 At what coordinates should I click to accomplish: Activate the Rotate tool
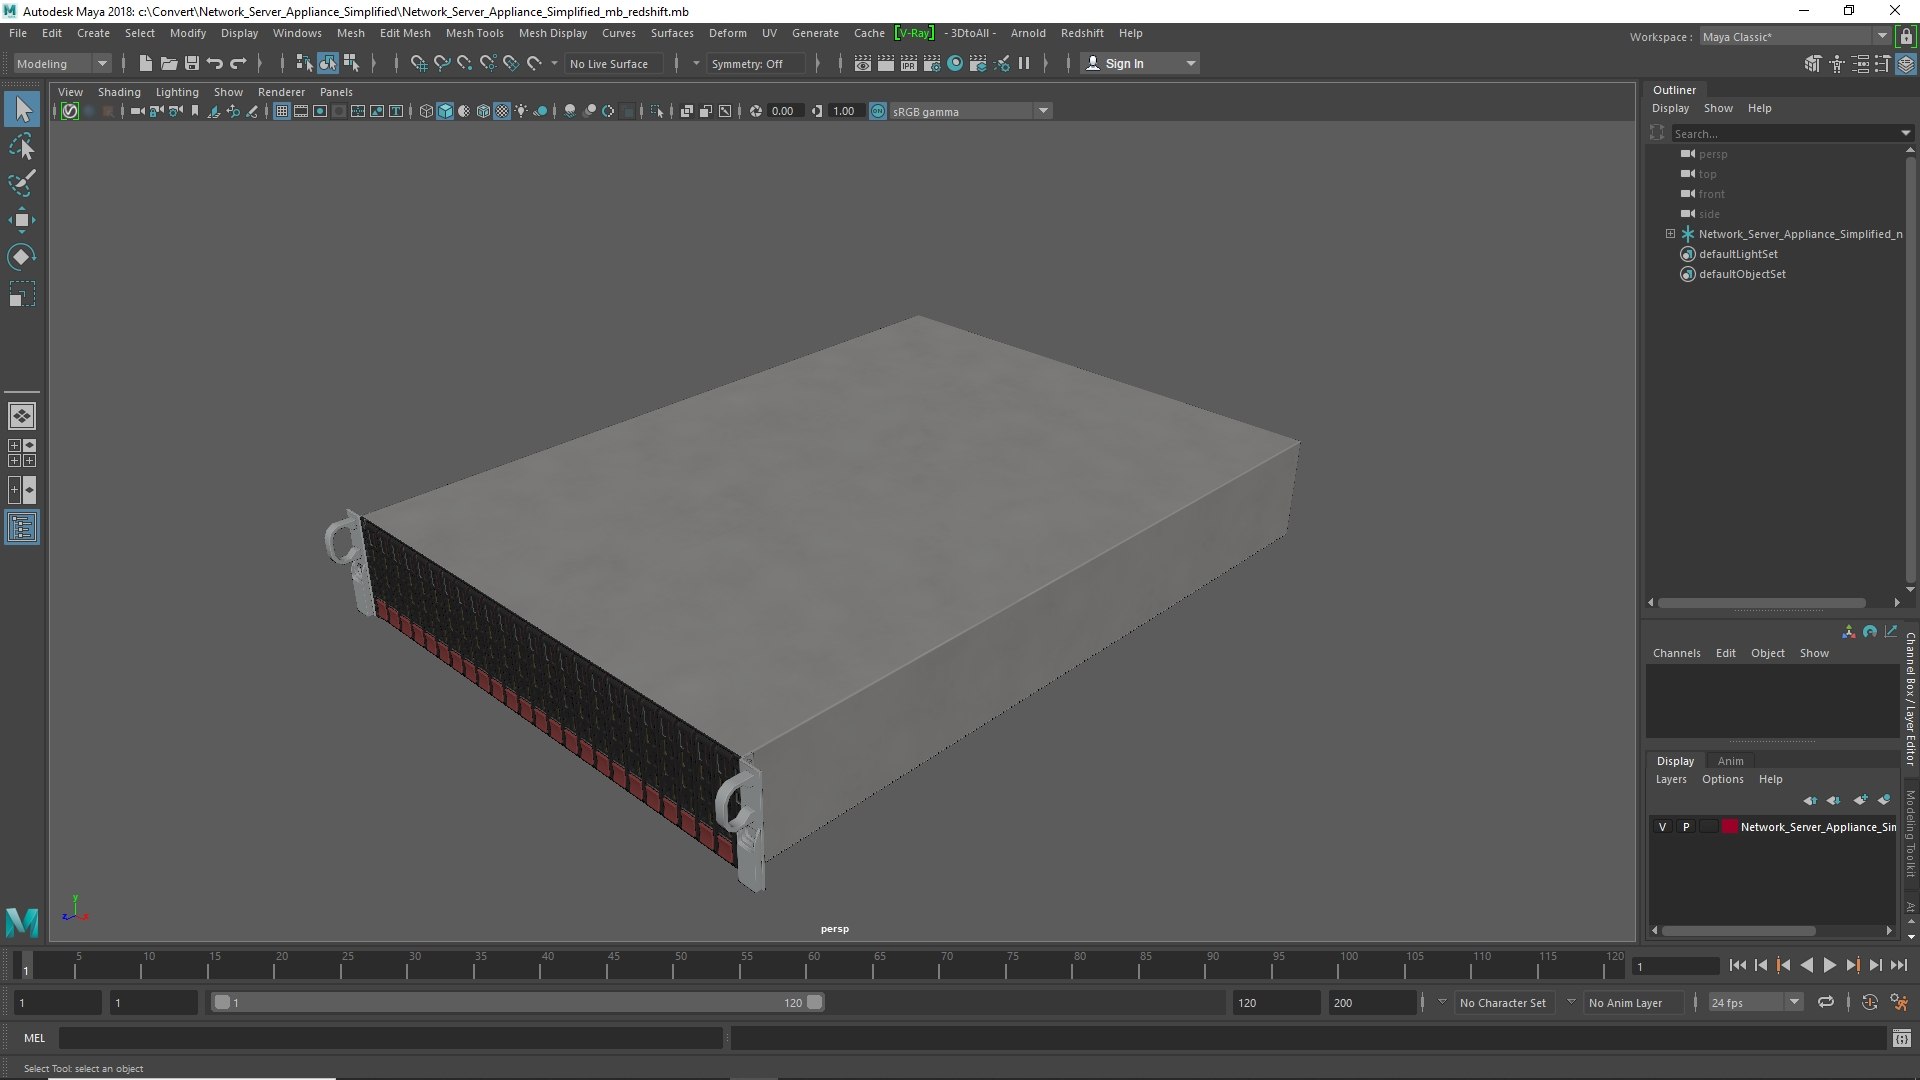pyautogui.click(x=22, y=257)
